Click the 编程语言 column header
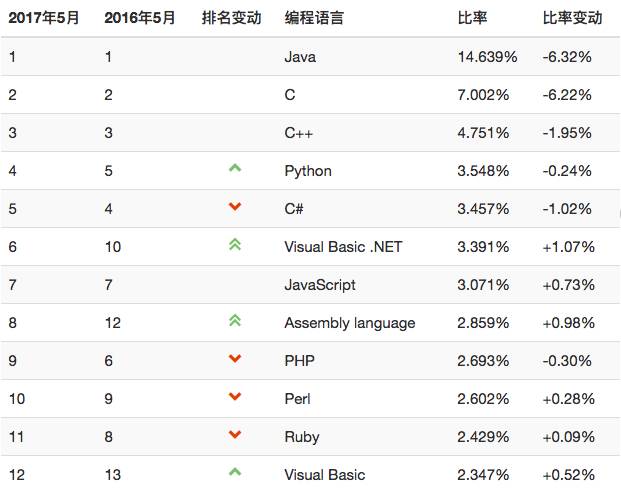621x491 pixels. pyautogui.click(x=314, y=19)
